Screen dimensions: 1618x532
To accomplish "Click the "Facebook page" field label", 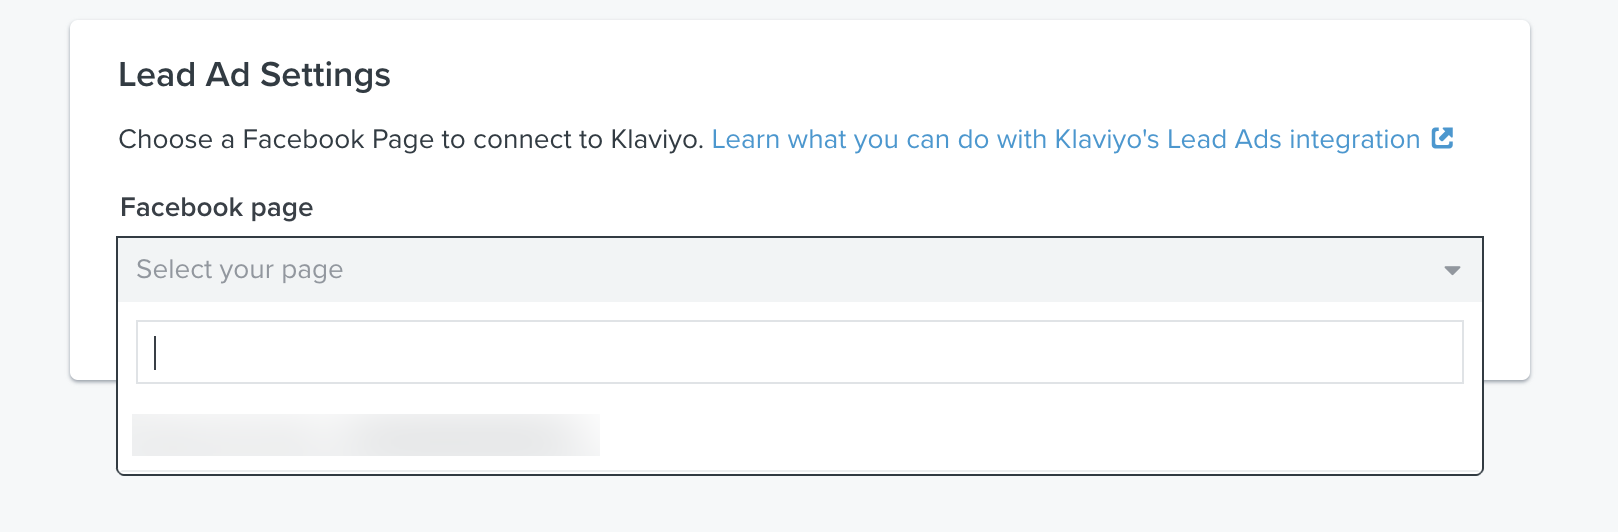I will click(217, 208).
